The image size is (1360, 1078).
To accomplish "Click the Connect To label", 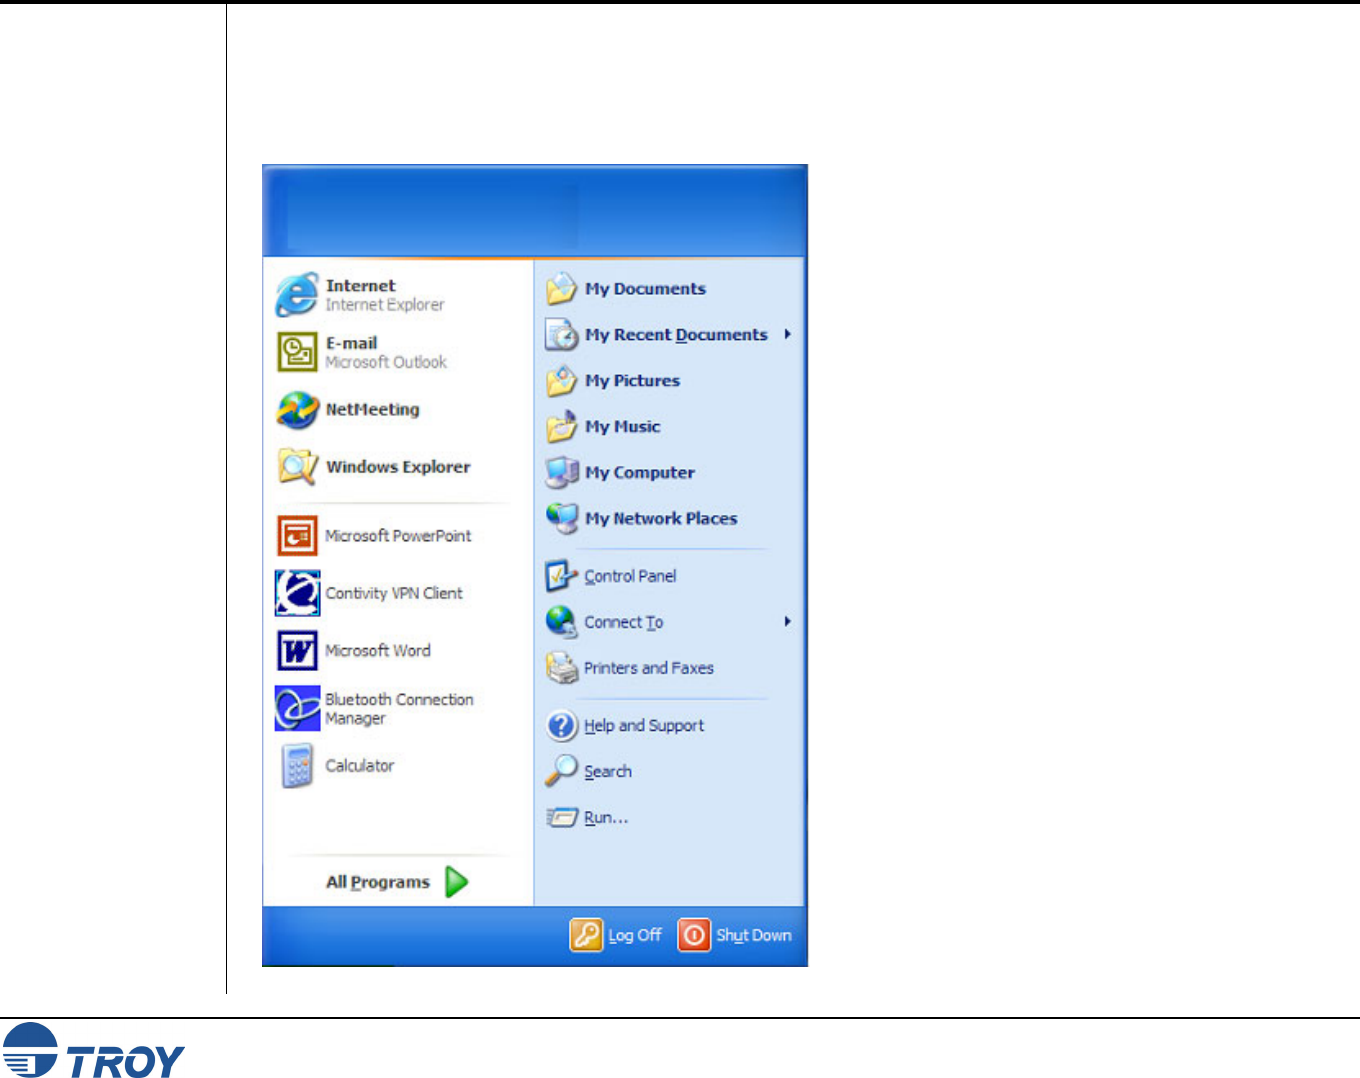I will pos(624,622).
